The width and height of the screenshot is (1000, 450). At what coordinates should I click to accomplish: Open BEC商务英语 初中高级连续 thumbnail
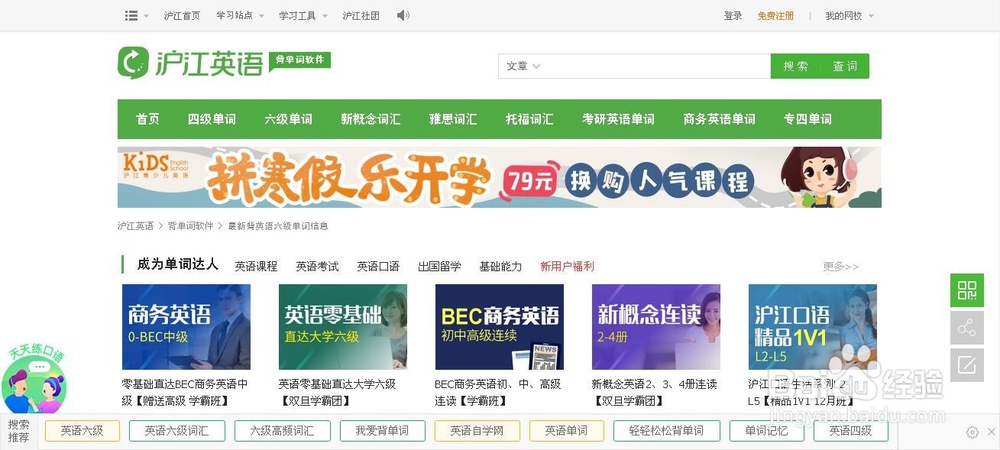tap(499, 327)
